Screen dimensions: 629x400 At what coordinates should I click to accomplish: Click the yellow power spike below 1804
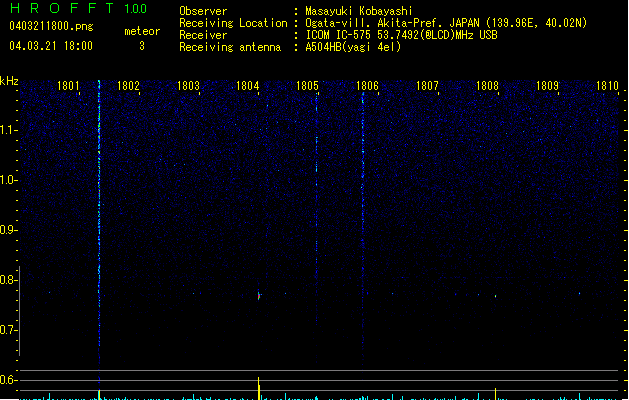click(x=259, y=388)
